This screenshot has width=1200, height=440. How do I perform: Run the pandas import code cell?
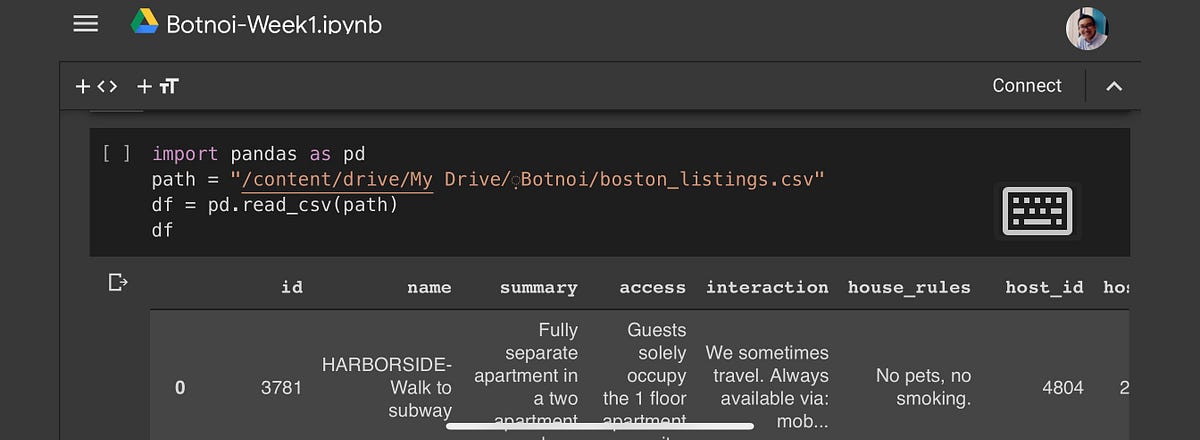click(x=116, y=154)
